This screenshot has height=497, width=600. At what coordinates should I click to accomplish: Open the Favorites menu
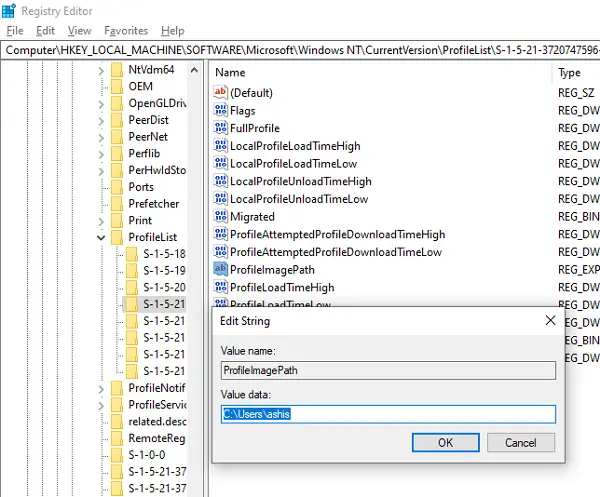tap(126, 31)
